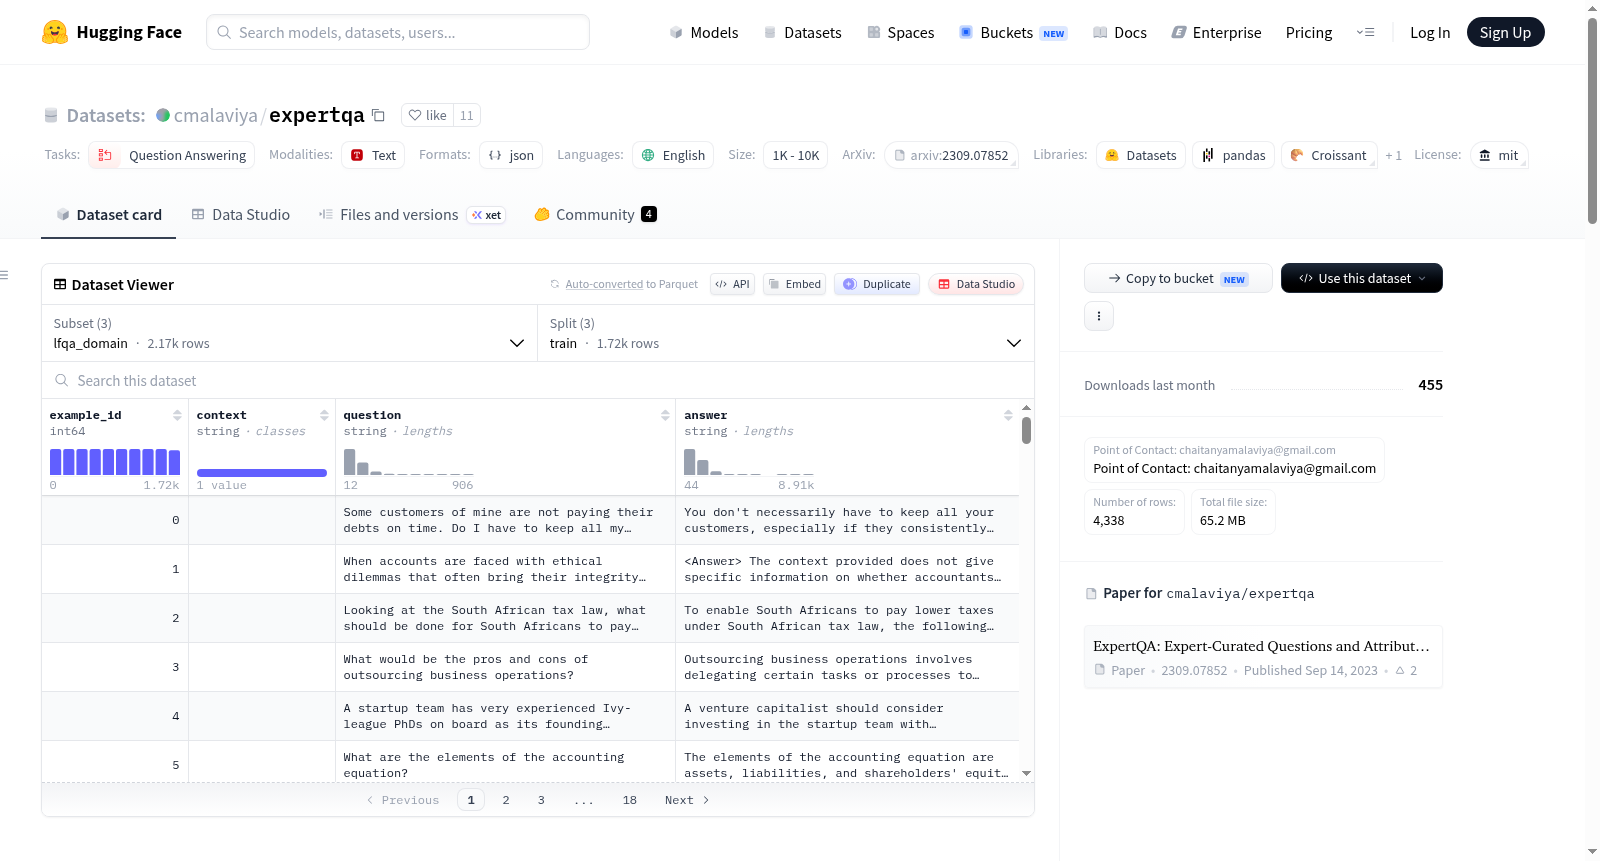Click the Hugging Face logo icon

click(55, 32)
